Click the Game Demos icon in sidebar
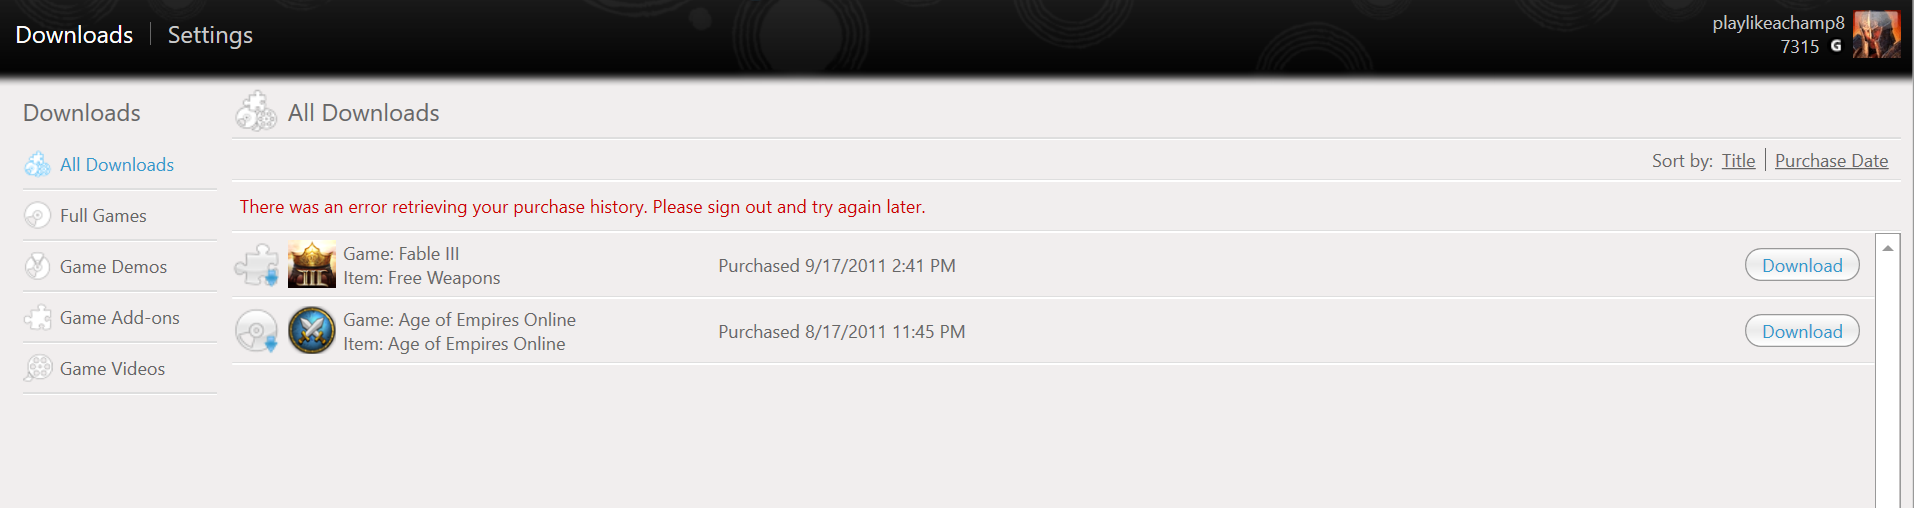 [38, 266]
